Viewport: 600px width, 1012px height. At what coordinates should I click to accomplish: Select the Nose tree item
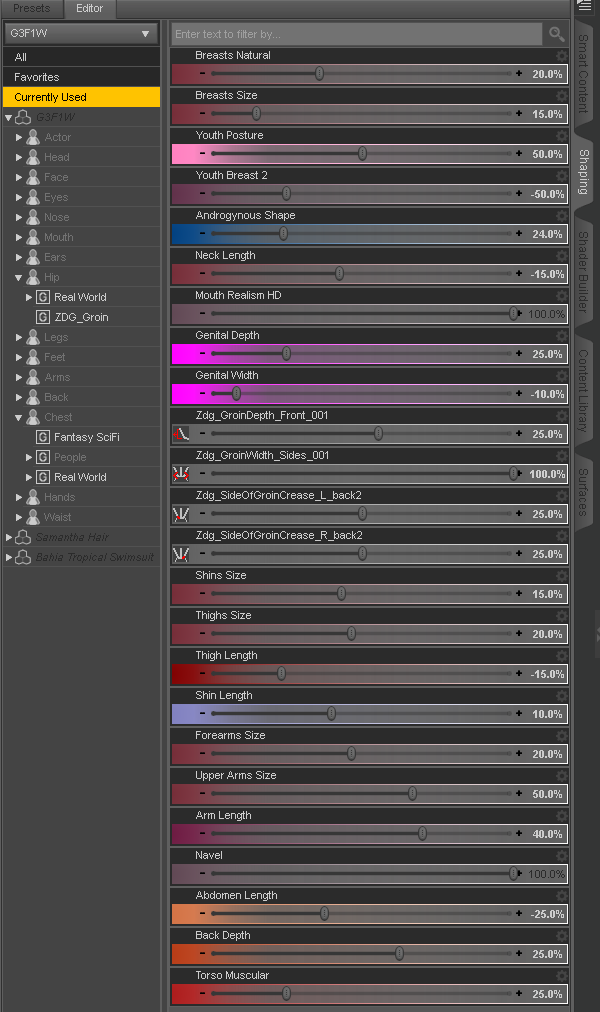coord(57,218)
